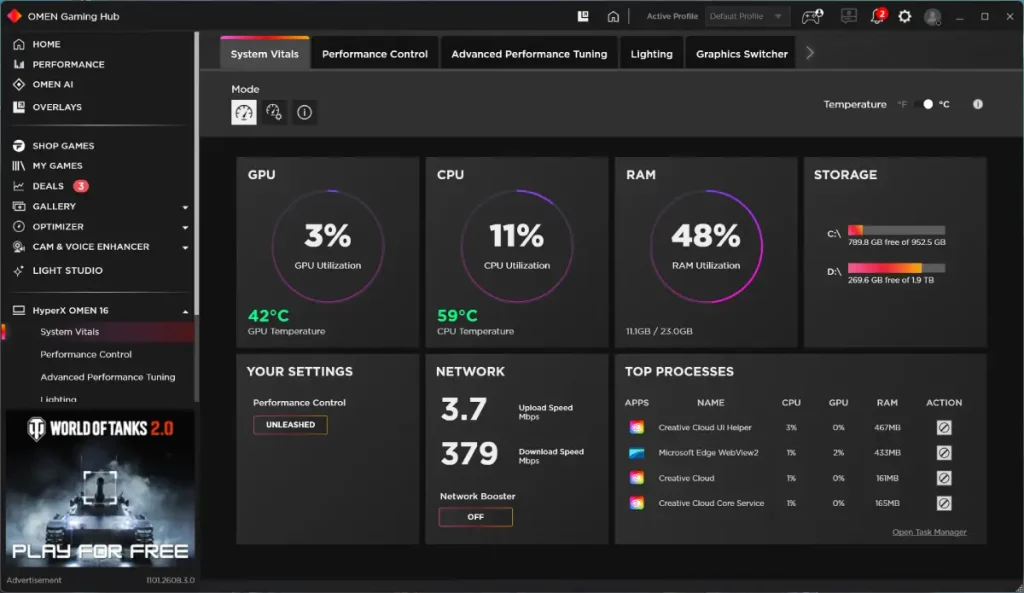Click the World of Tanks advertisement
This screenshot has height=593, width=1024.
click(x=100, y=490)
